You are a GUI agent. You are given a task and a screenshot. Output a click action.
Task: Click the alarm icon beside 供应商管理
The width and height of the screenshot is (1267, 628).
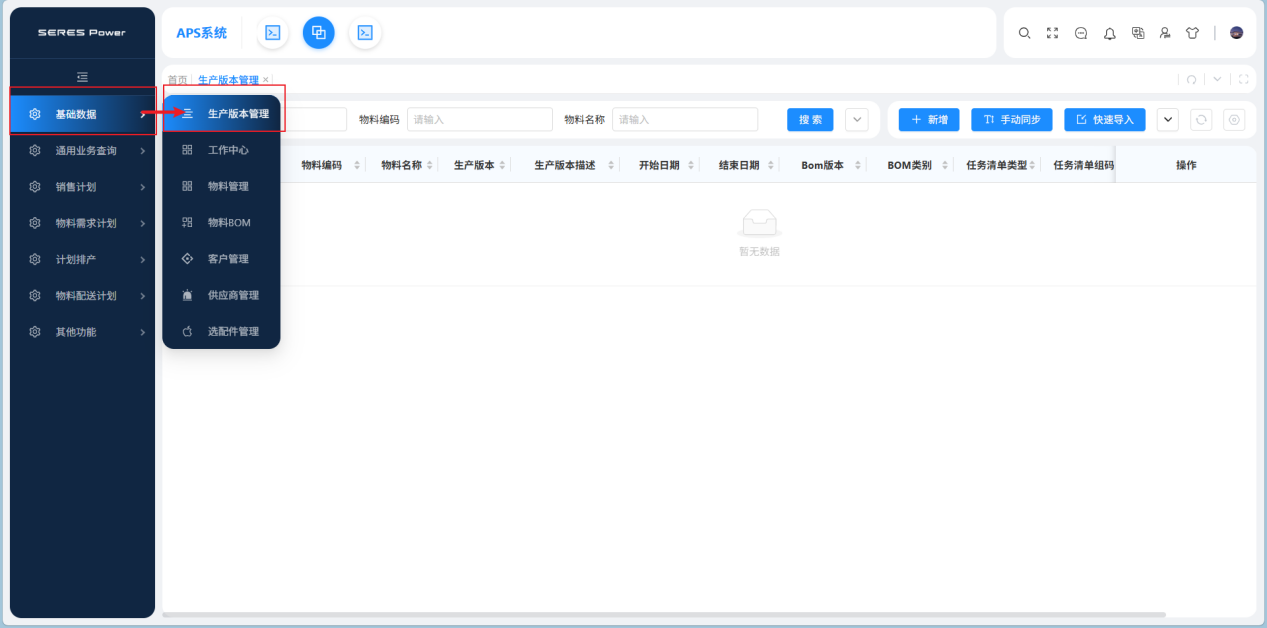click(x=187, y=295)
